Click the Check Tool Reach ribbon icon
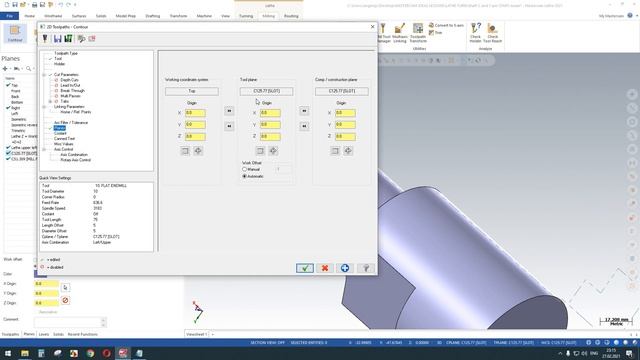 tap(493, 33)
